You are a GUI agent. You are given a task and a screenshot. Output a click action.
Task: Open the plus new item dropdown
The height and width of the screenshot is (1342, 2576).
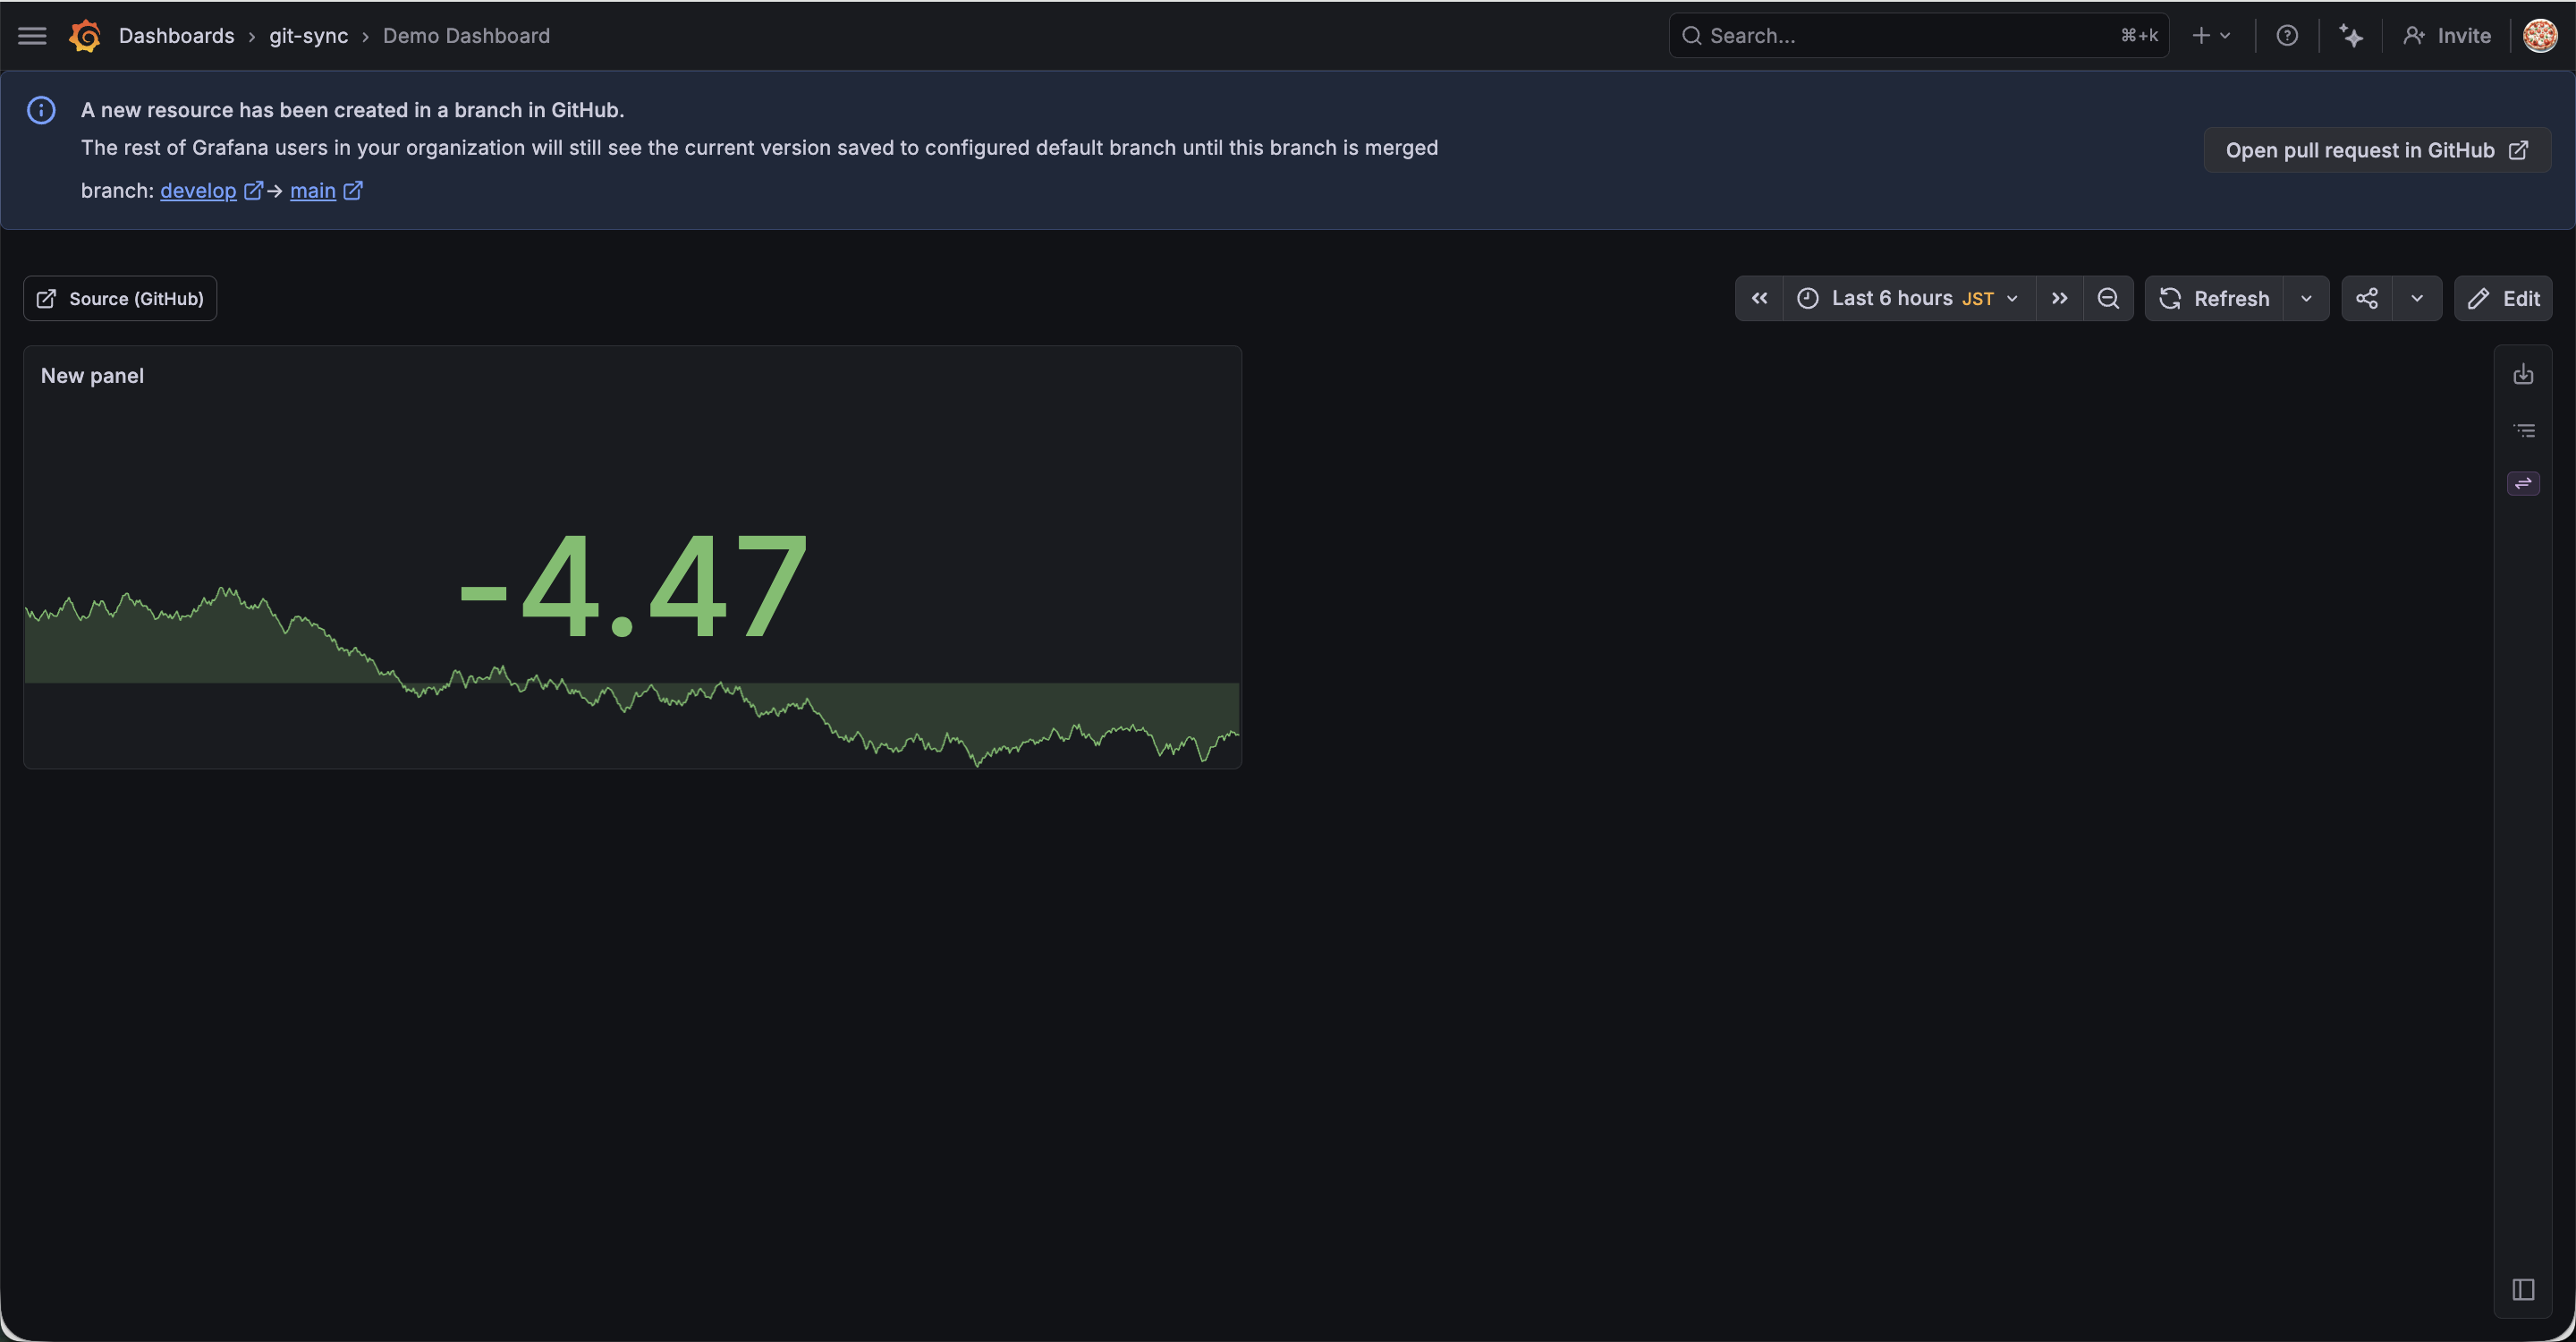pyautogui.click(x=2211, y=36)
